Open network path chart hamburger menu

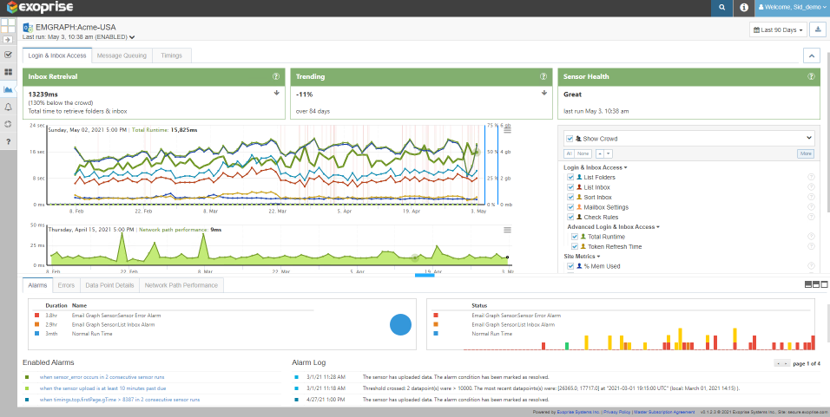tap(507, 230)
